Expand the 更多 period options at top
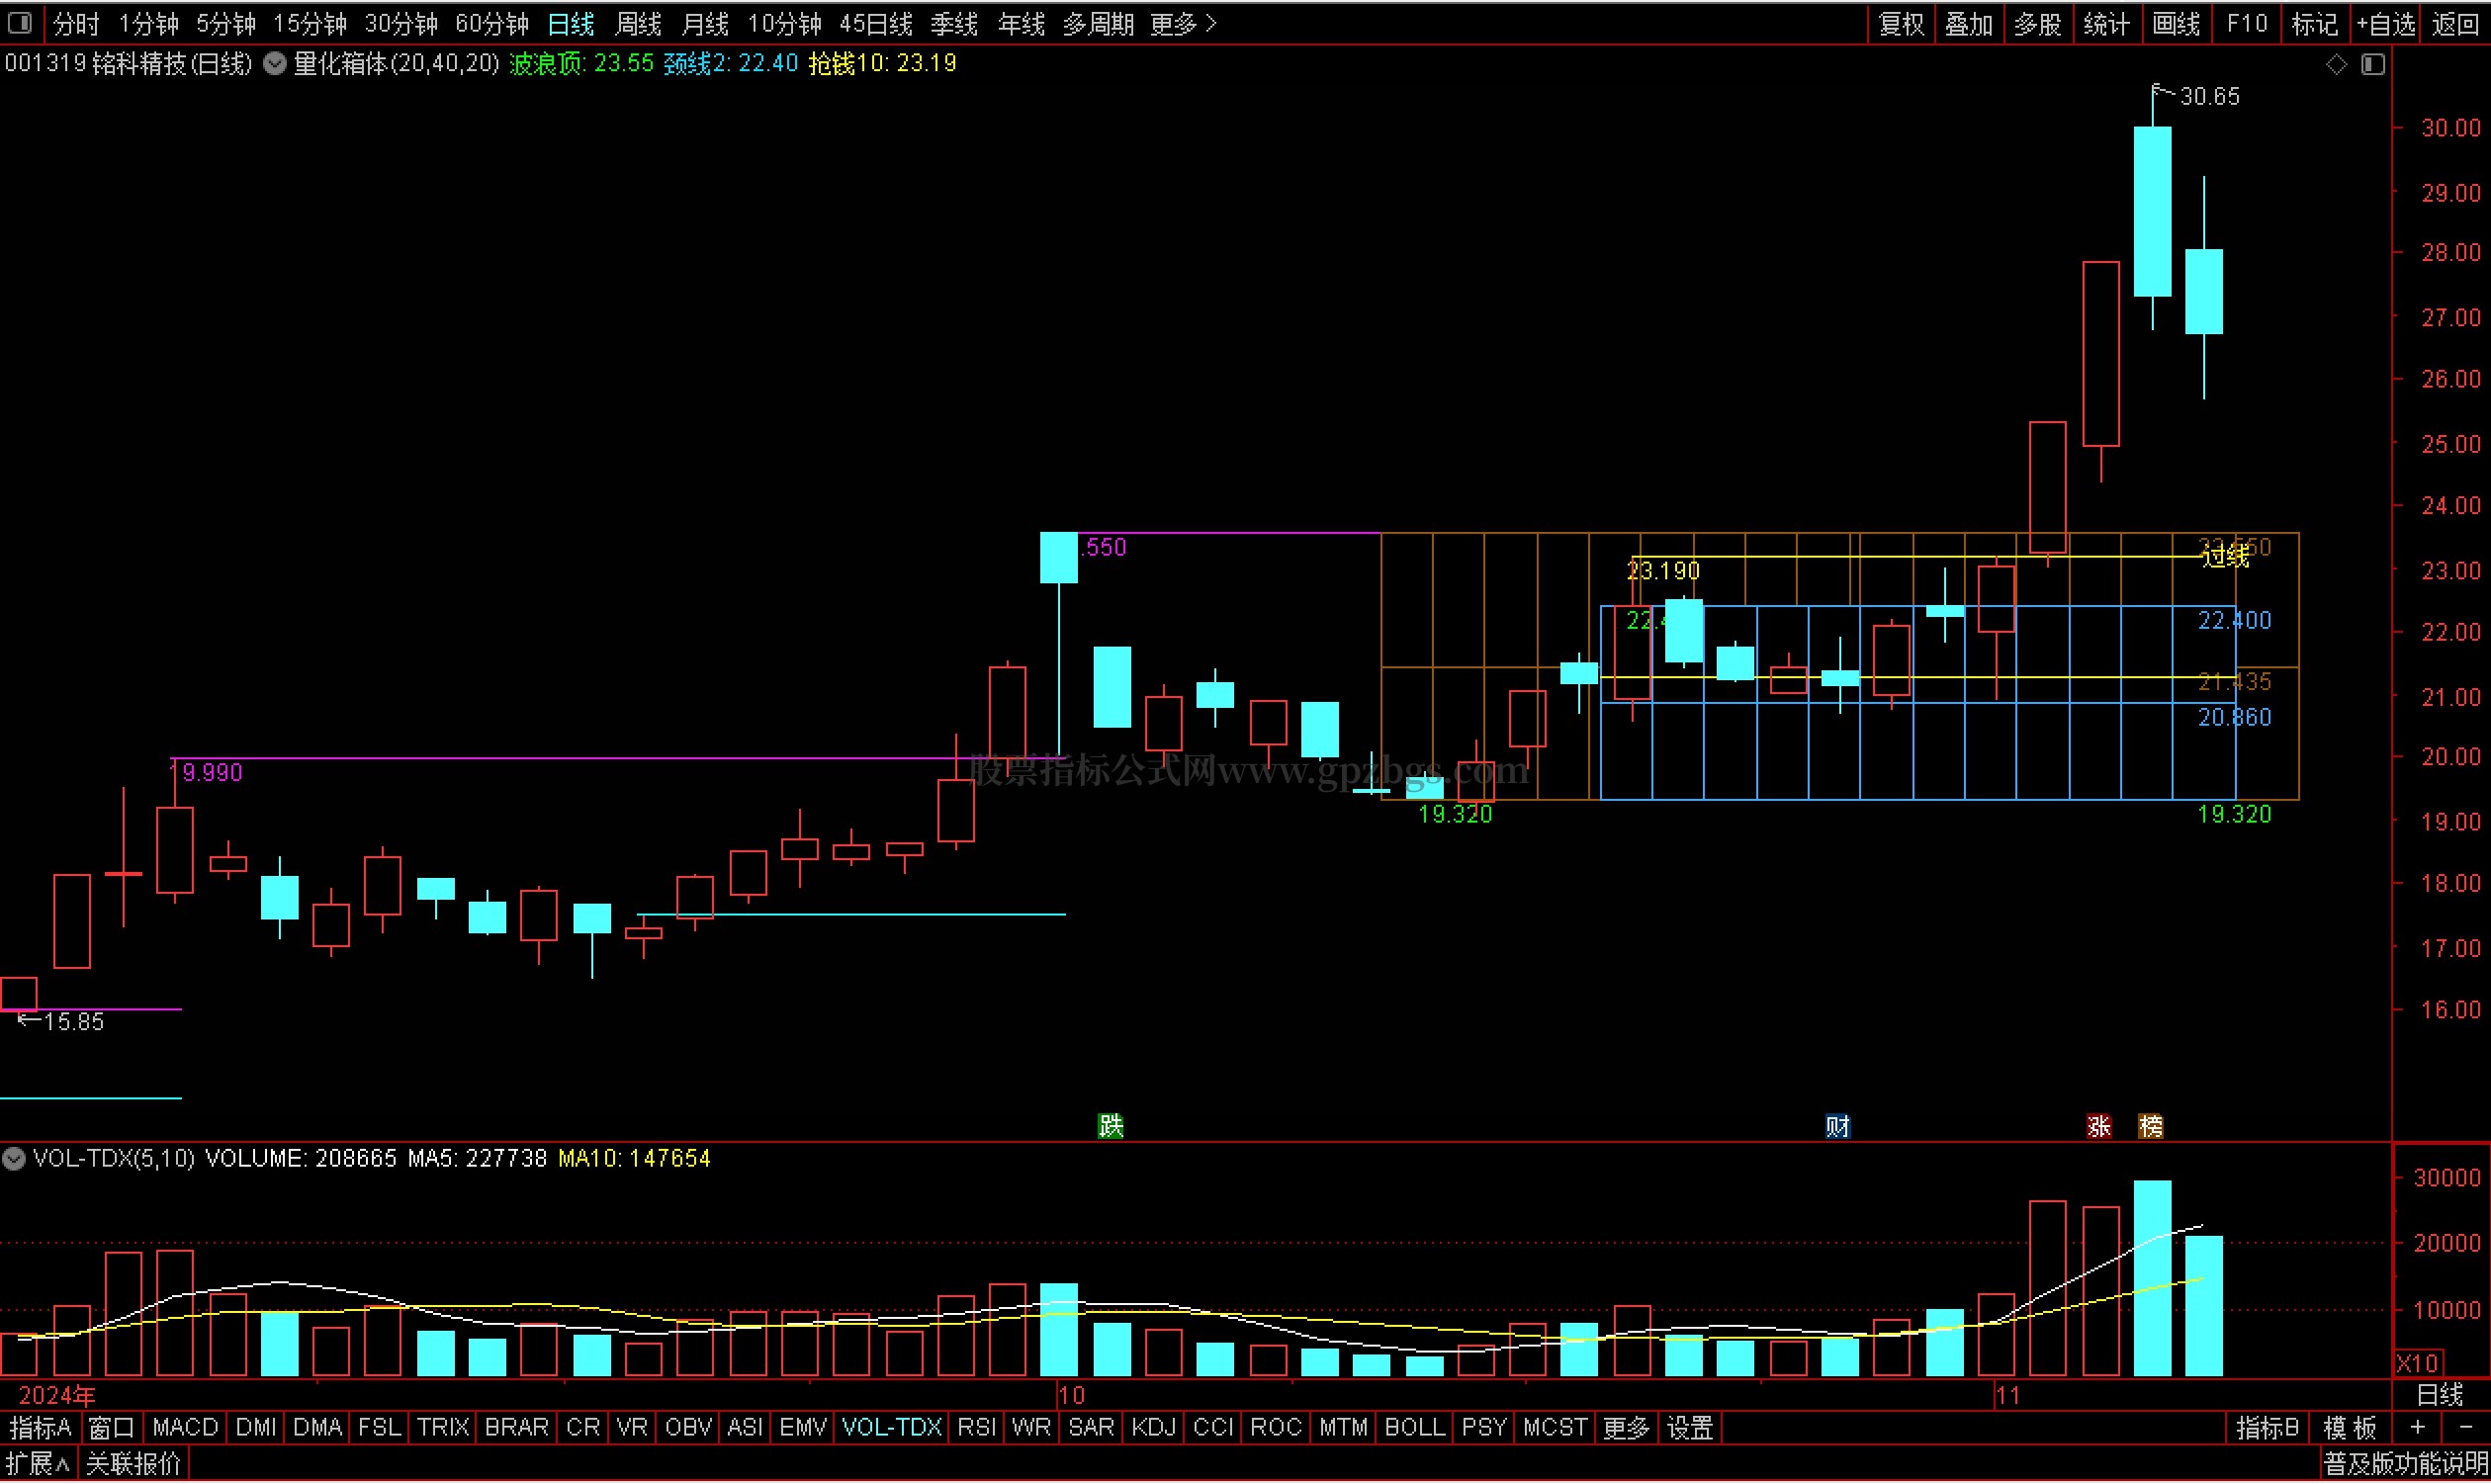2491x1484 pixels. (x=1183, y=24)
